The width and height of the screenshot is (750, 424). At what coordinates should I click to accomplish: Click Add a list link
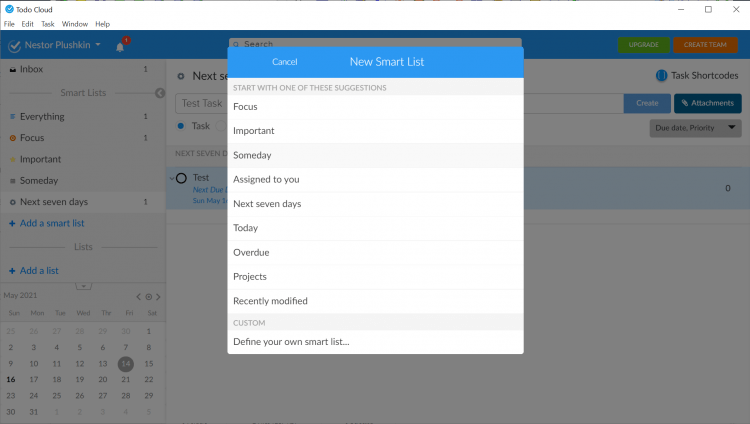pos(39,271)
